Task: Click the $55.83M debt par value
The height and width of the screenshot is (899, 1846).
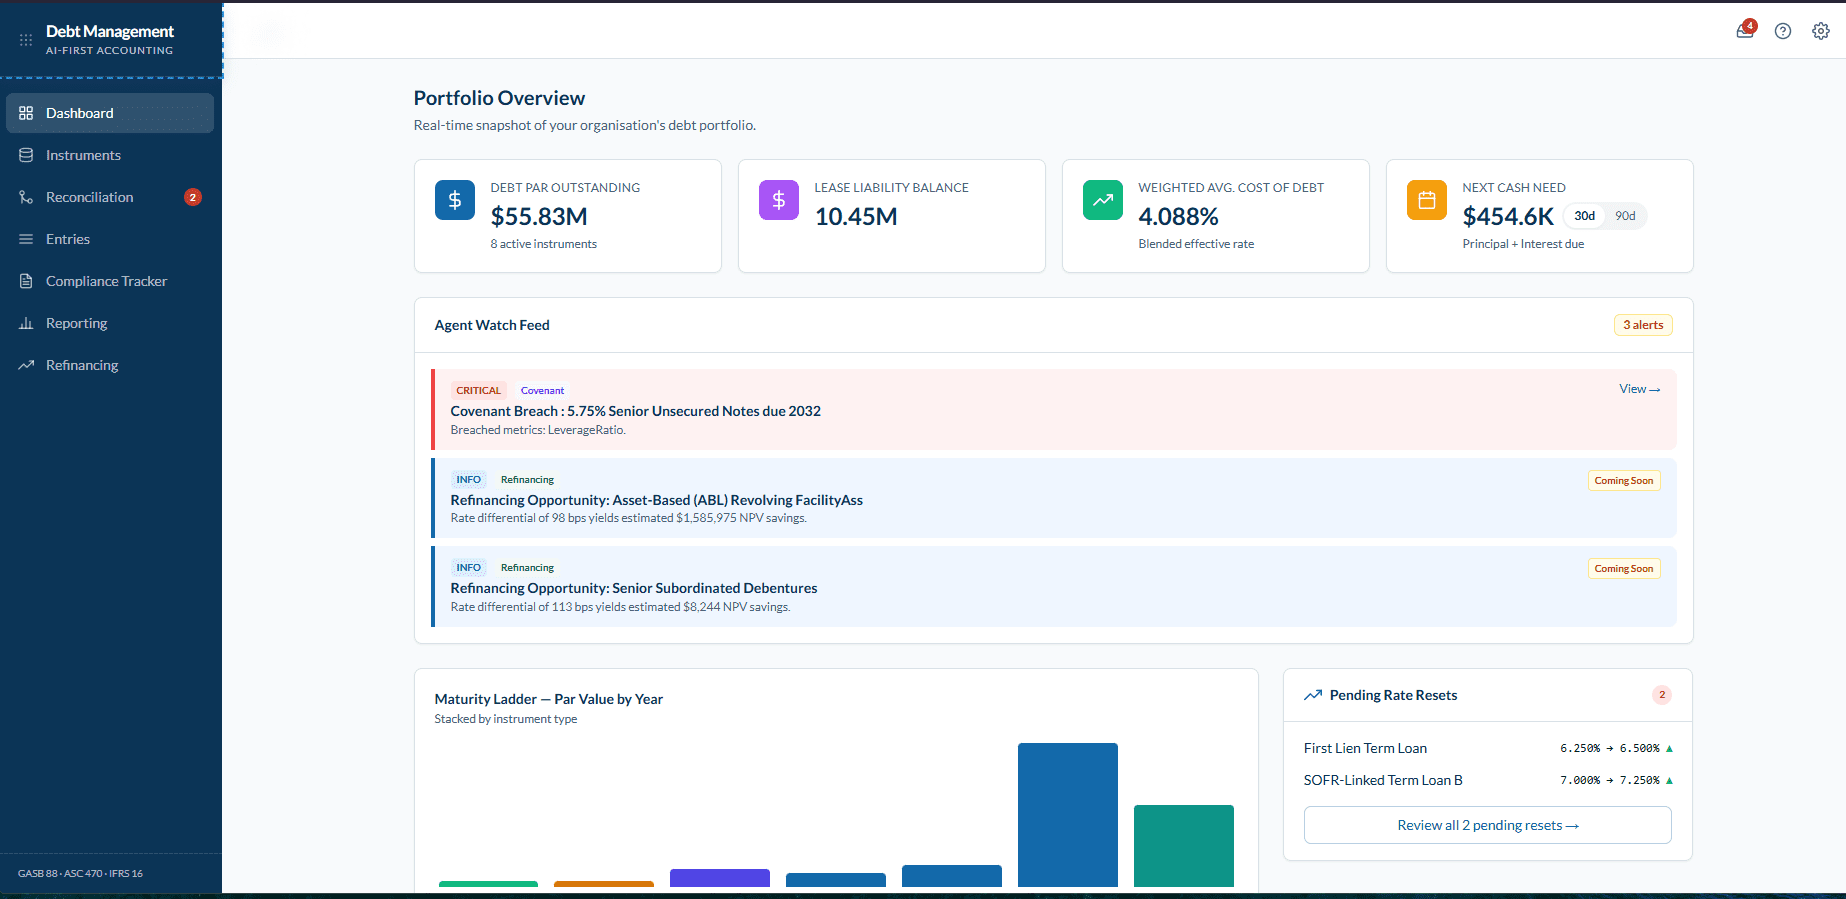Action: (539, 216)
